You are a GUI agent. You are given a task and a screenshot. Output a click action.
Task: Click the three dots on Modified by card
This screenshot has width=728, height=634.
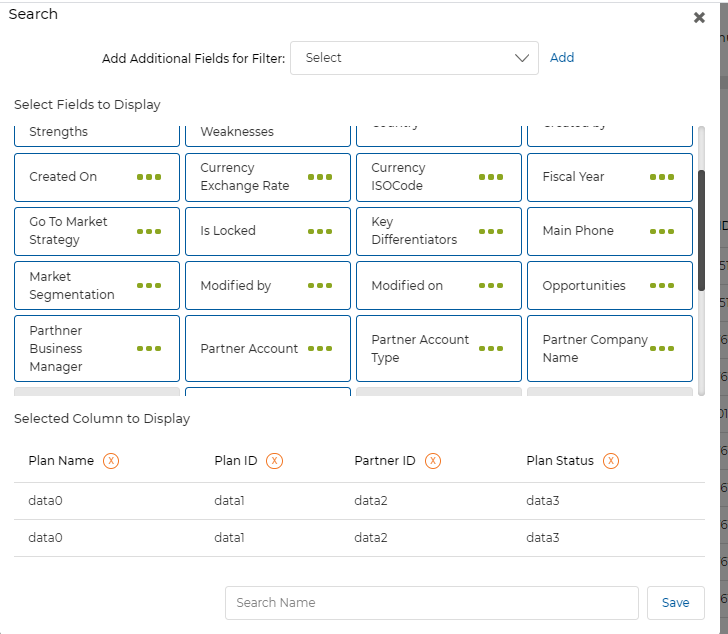click(320, 285)
